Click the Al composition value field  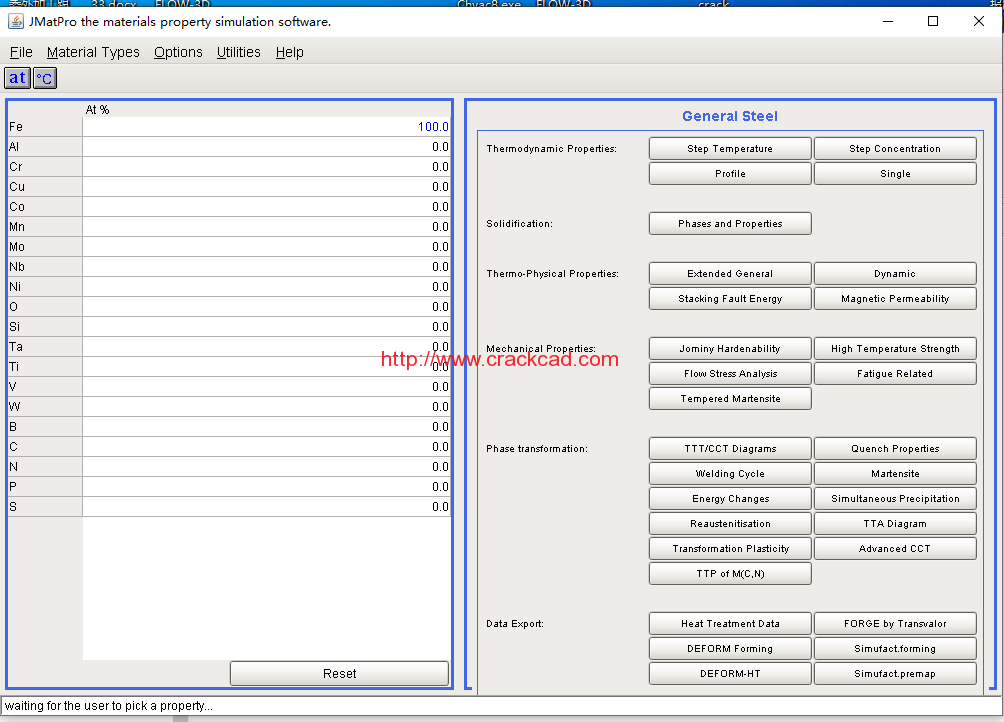pos(266,147)
